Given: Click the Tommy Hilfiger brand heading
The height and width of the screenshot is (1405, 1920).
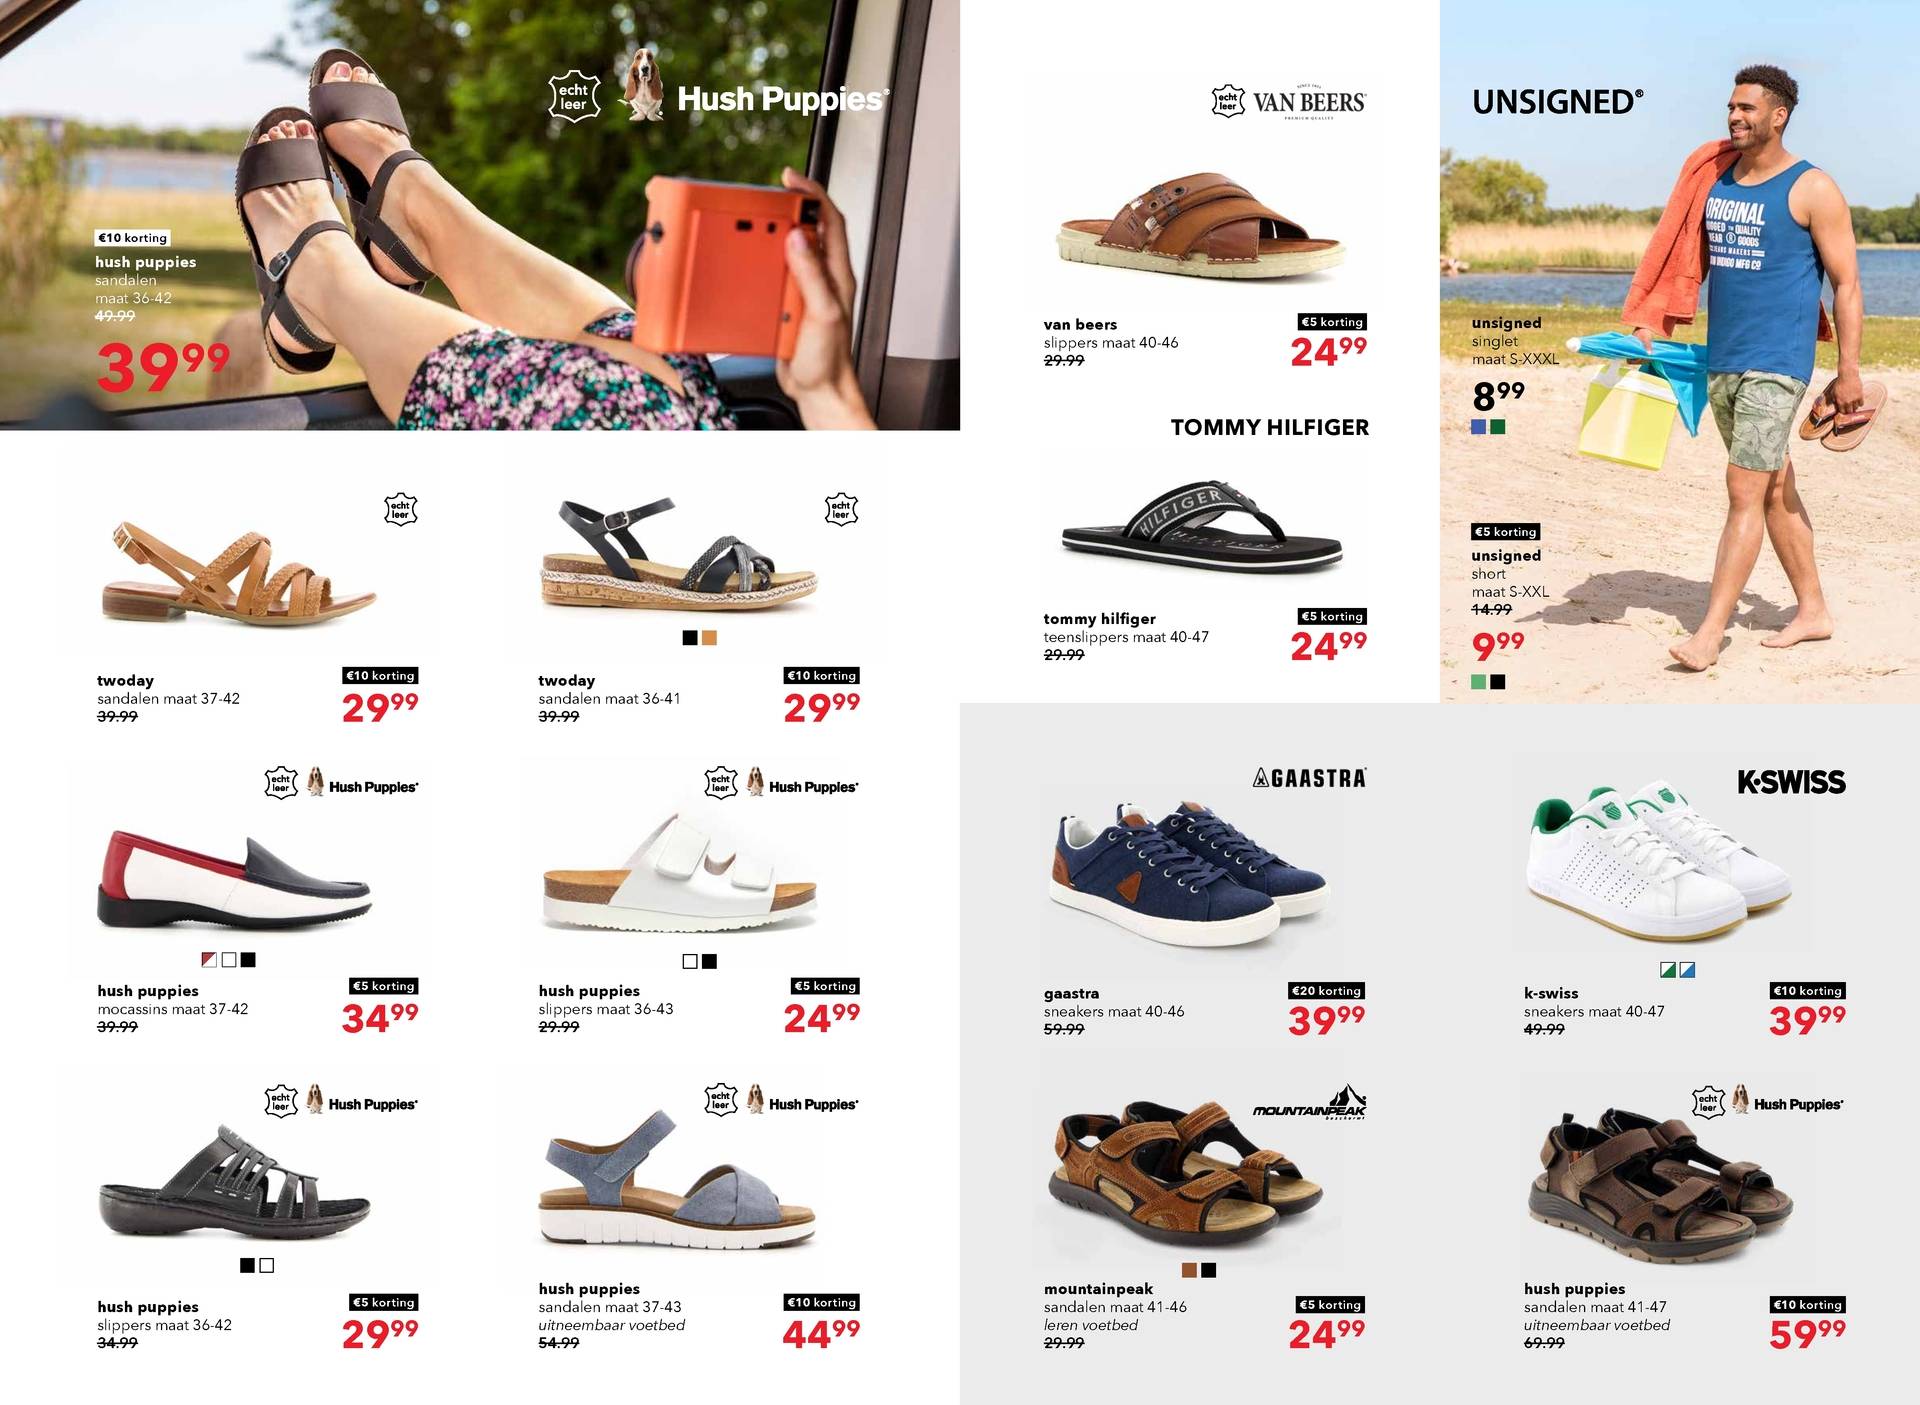Looking at the screenshot, I should (x=1269, y=427).
